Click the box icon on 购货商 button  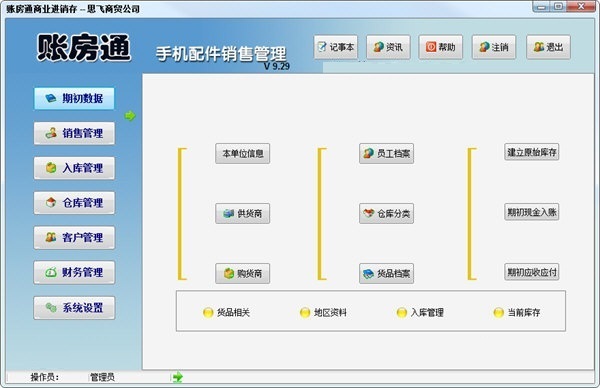[x=229, y=274]
